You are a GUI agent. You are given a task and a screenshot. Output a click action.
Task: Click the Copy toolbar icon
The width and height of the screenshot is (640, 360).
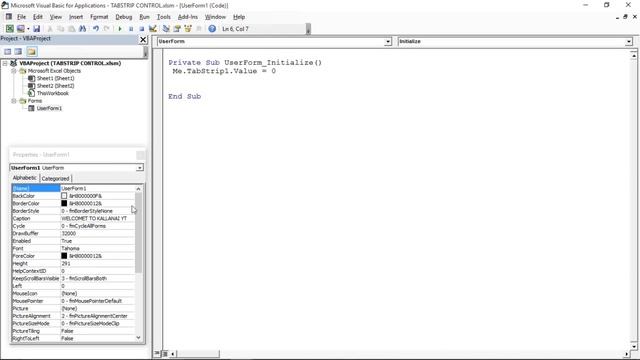pyautogui.click(x=60, y=29)
